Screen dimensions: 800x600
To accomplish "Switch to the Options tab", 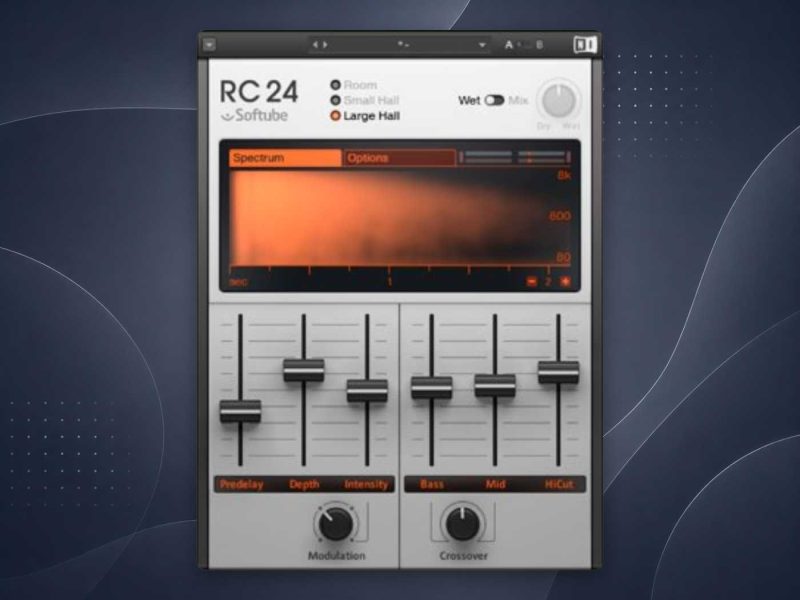I will tap(399, 158).
